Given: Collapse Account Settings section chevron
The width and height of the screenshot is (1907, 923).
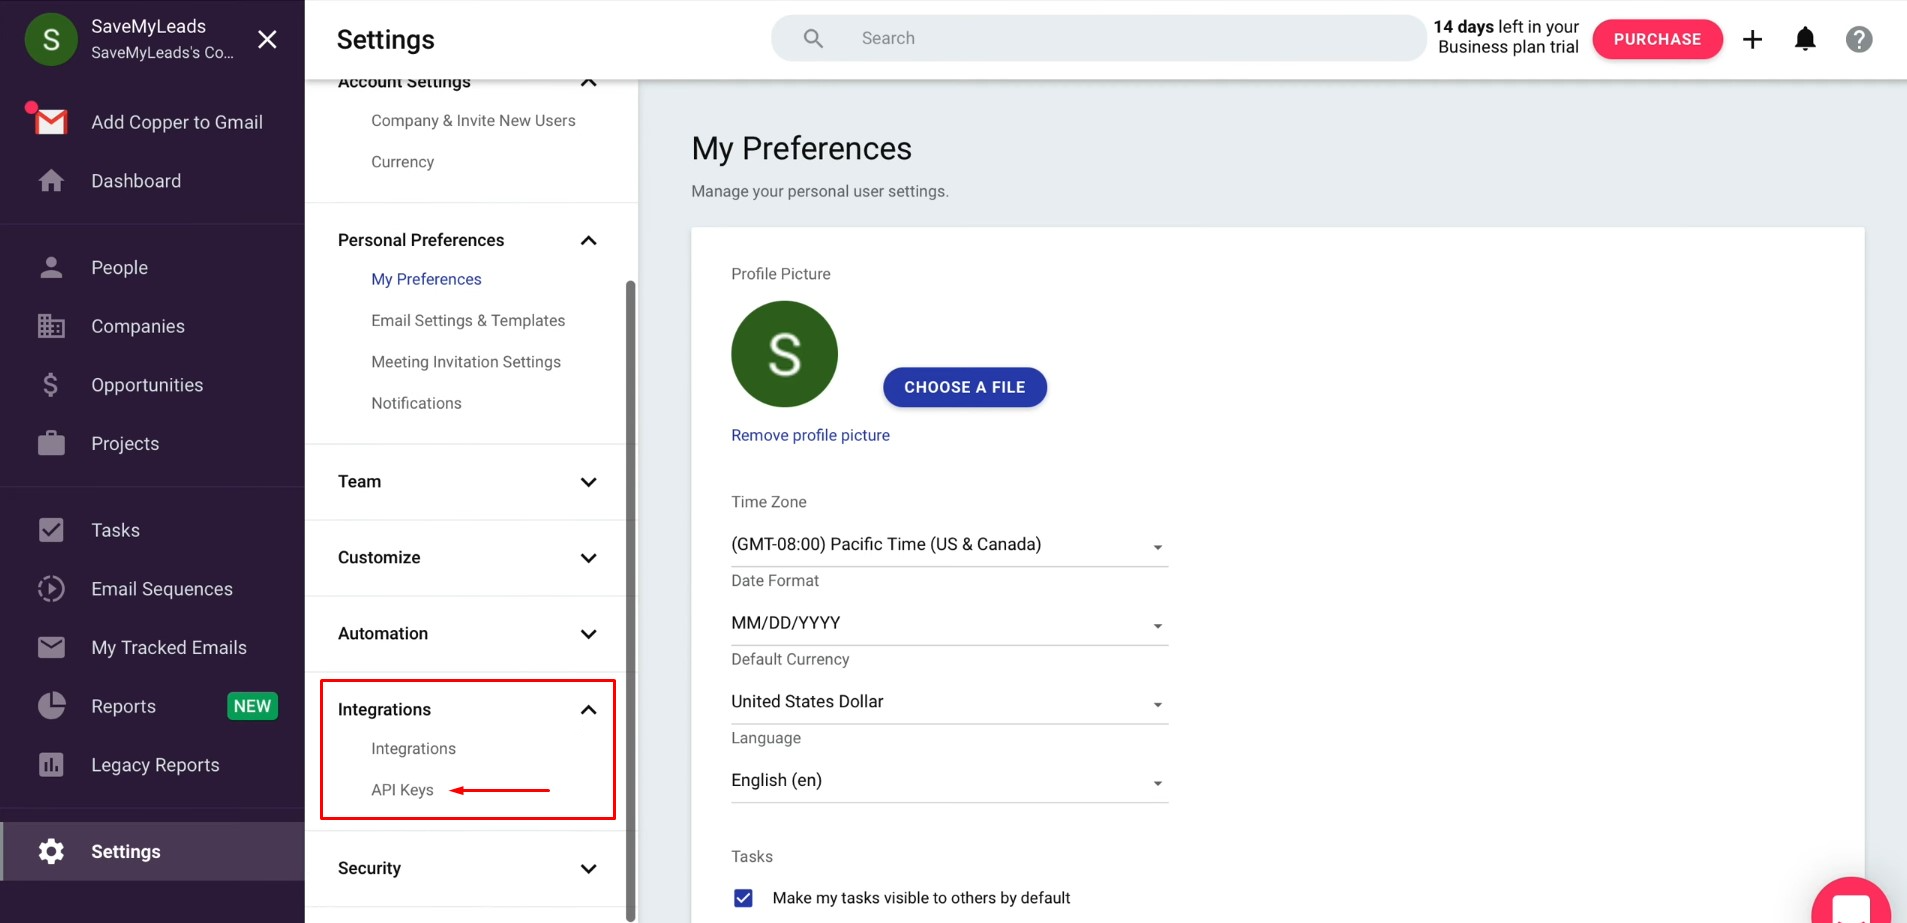Looking at the screenshot, I should pyautogui.click(x=589, y=83).
